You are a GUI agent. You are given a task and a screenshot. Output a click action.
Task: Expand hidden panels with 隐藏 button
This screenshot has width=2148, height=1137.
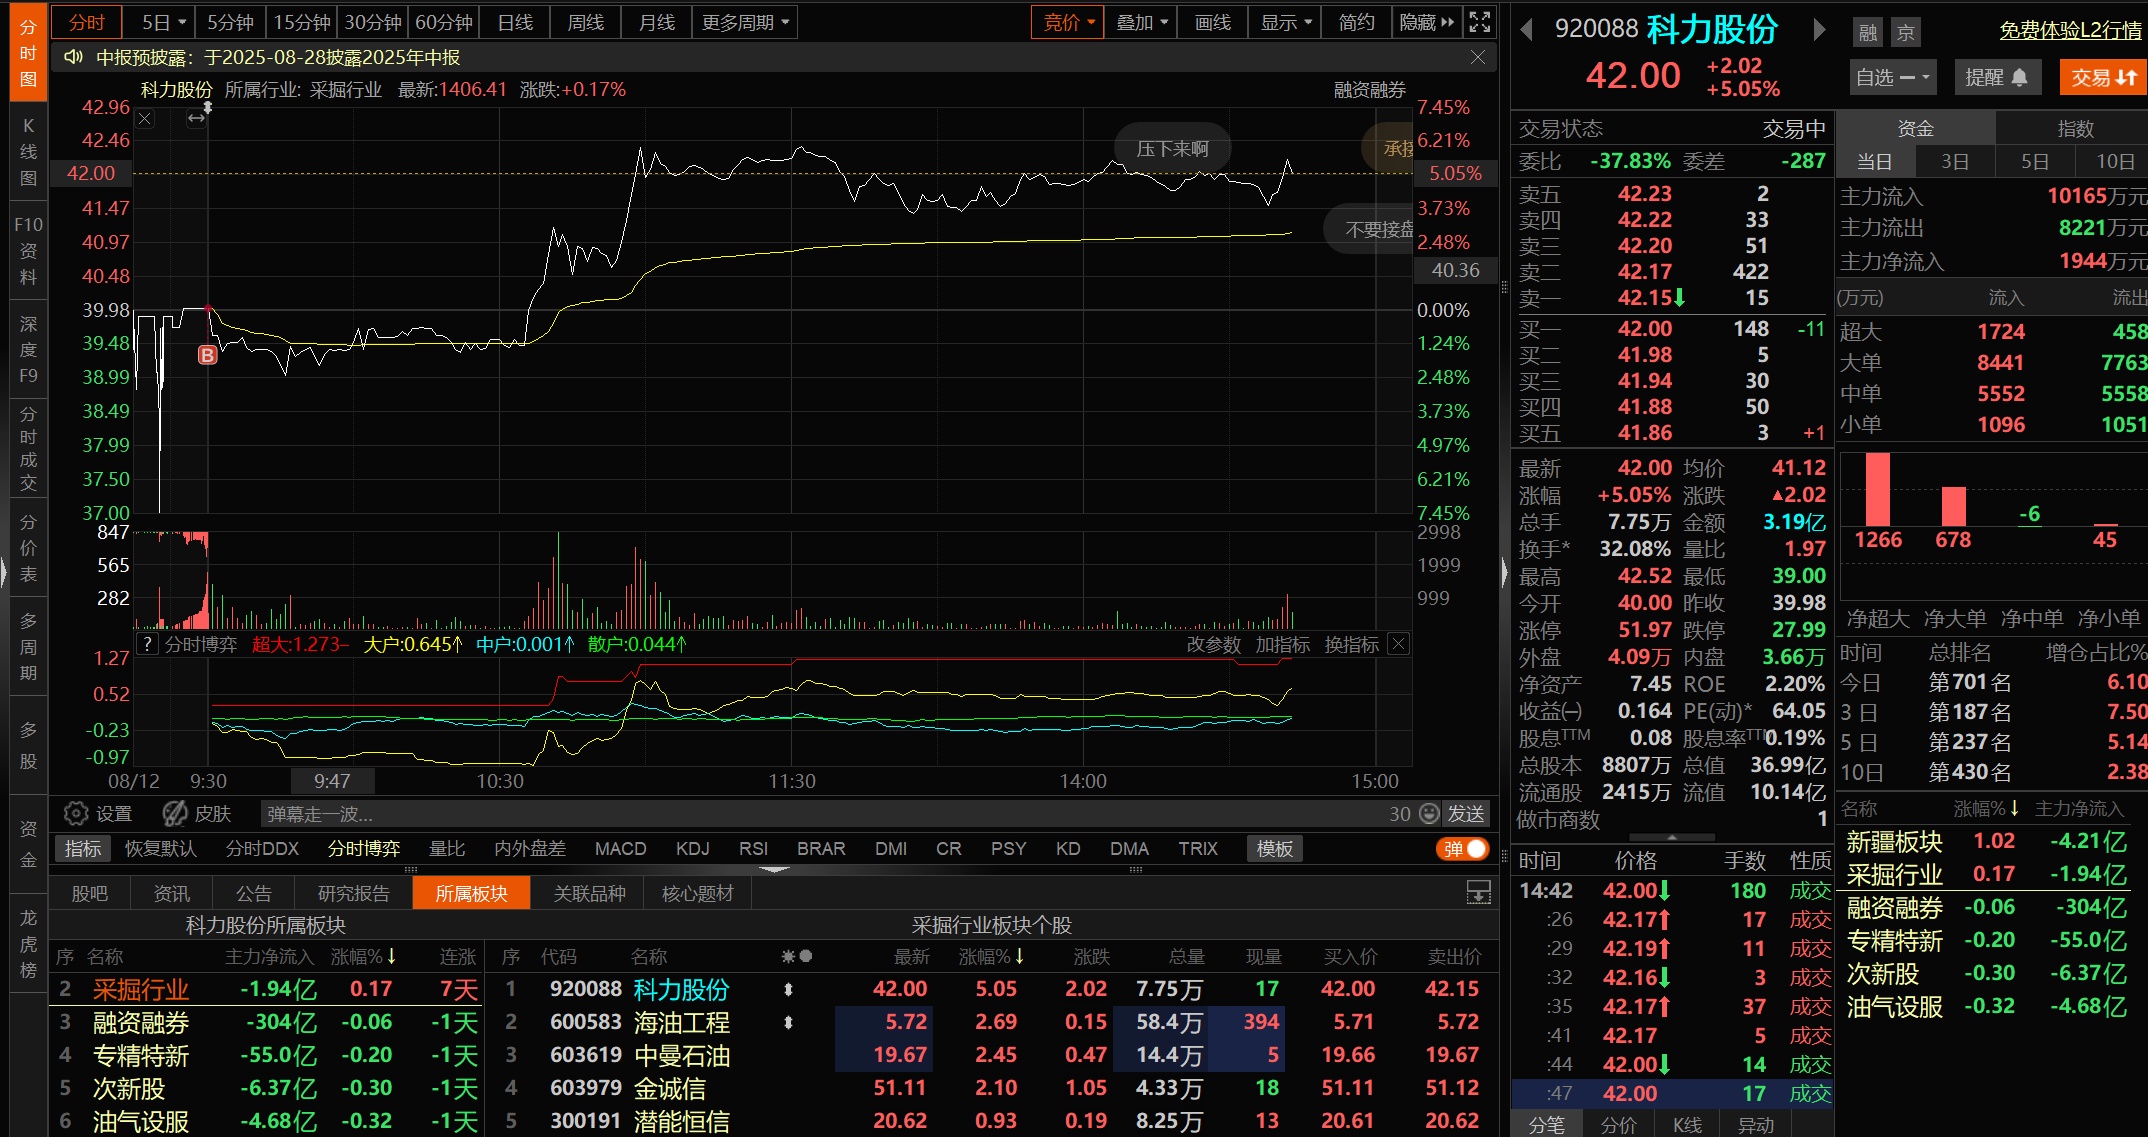[1427, 22]
